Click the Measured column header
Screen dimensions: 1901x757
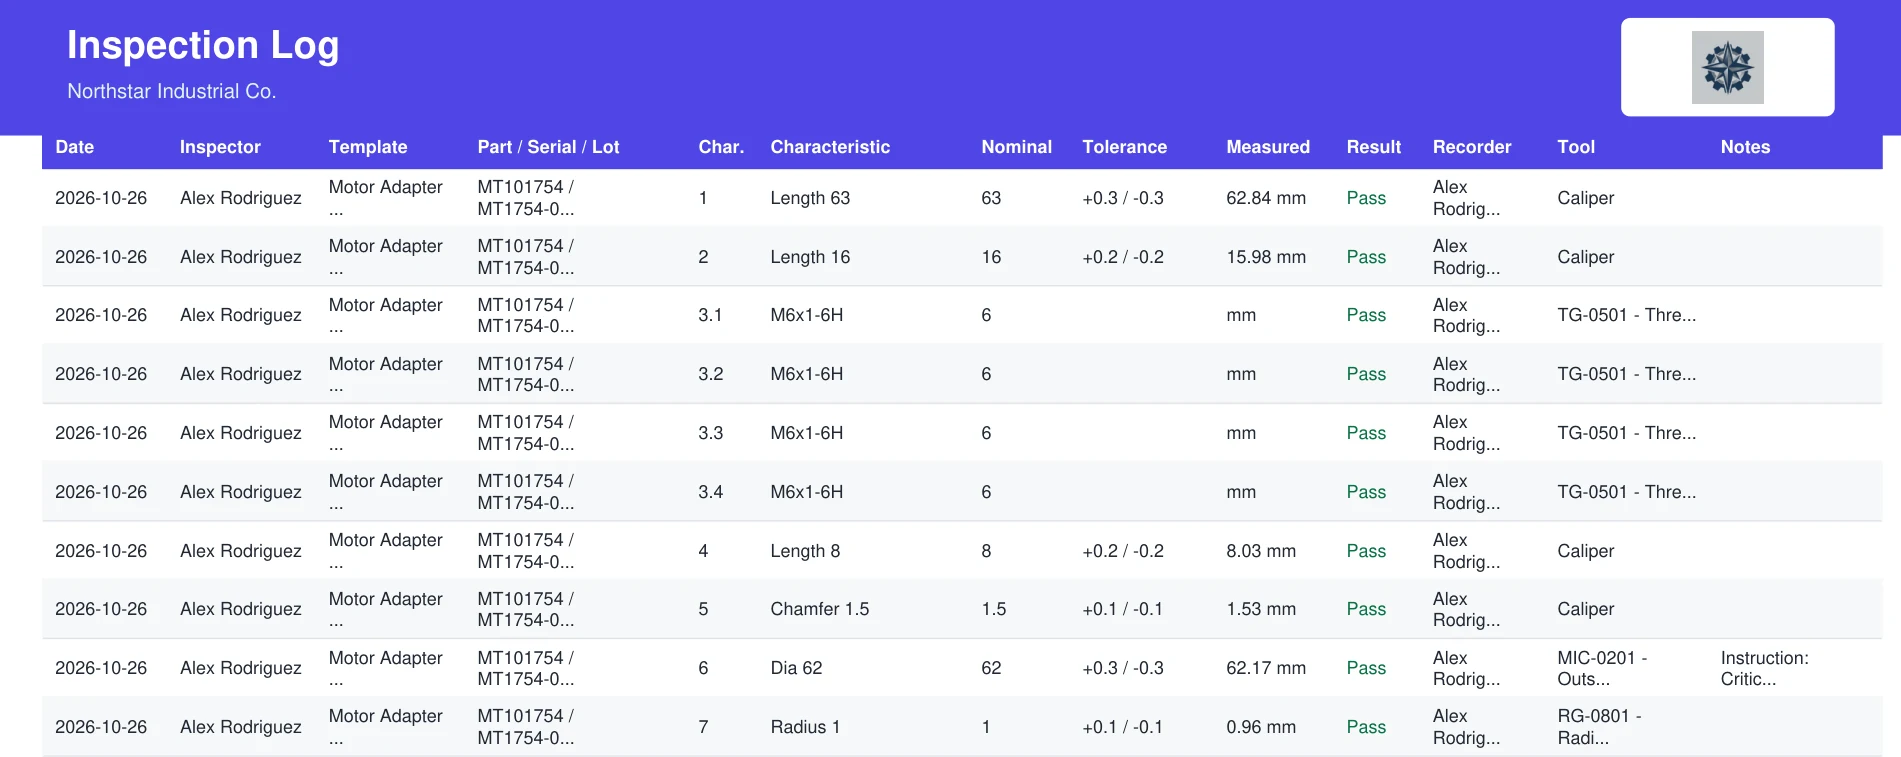(1268, 147)
